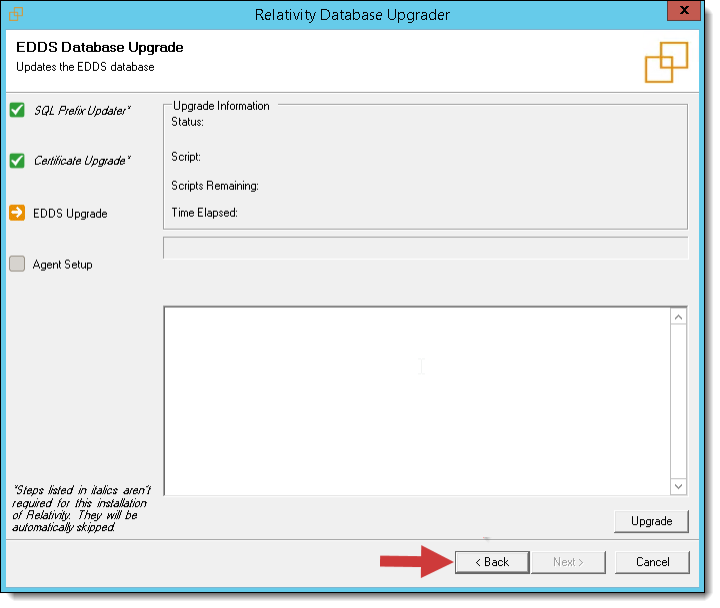Click the log scrollbar down arrow
This screenshot has width=720, height=608.
679,486
